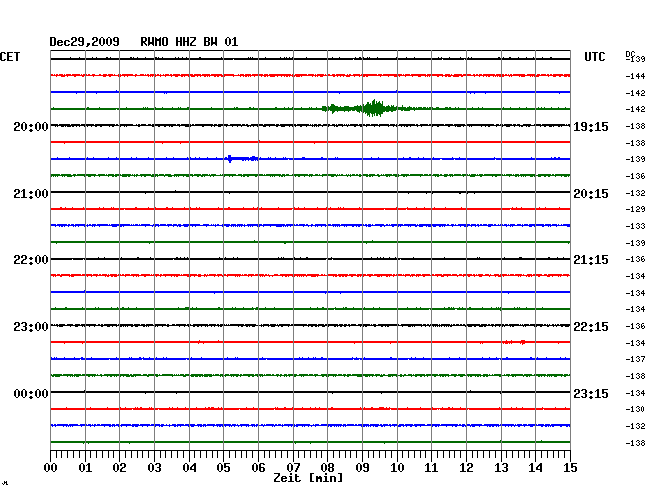Select minute axis tick label 05
The width and height of the screenshot is (650, 494).
(223, 467)
